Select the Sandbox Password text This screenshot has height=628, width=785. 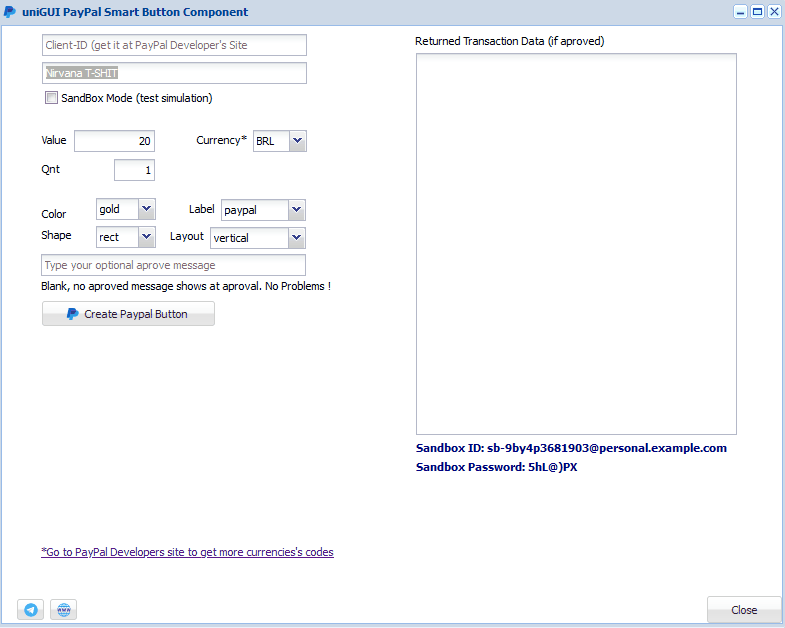(x=497, y=467)
